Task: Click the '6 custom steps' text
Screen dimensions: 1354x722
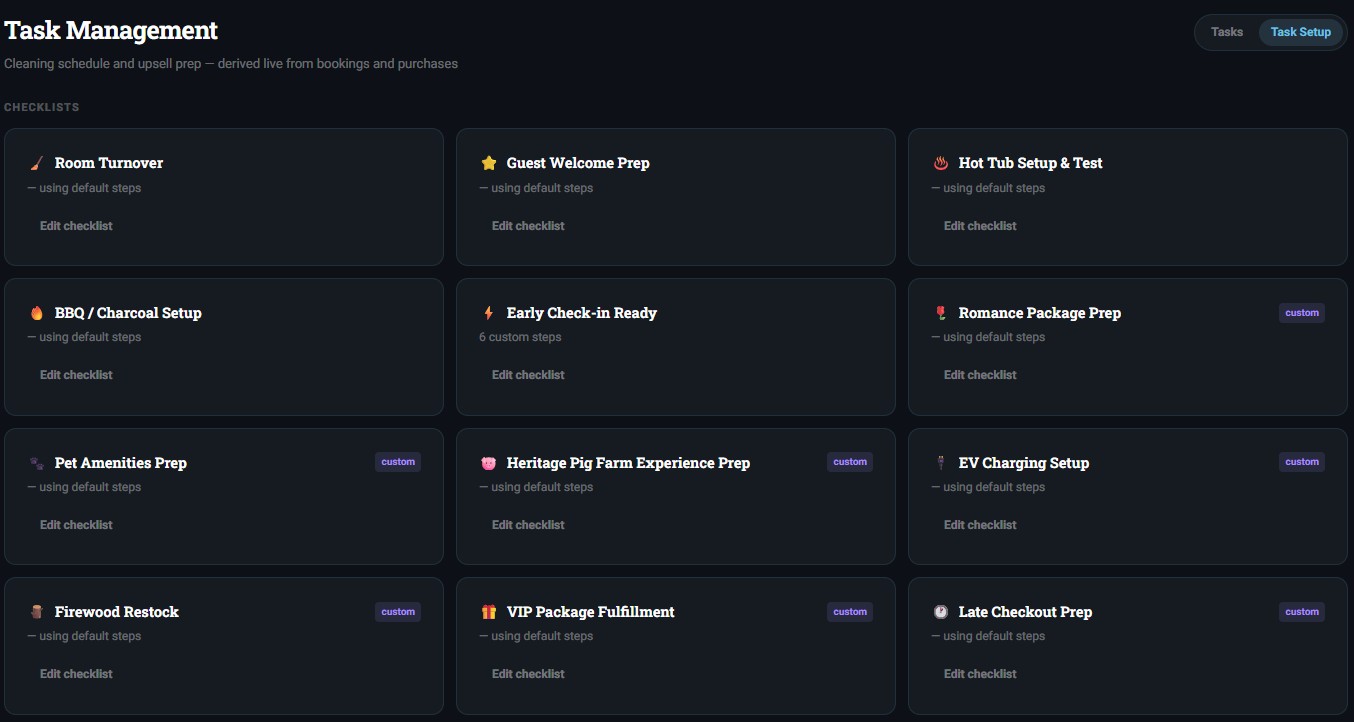Action: (x=520, y=337)
